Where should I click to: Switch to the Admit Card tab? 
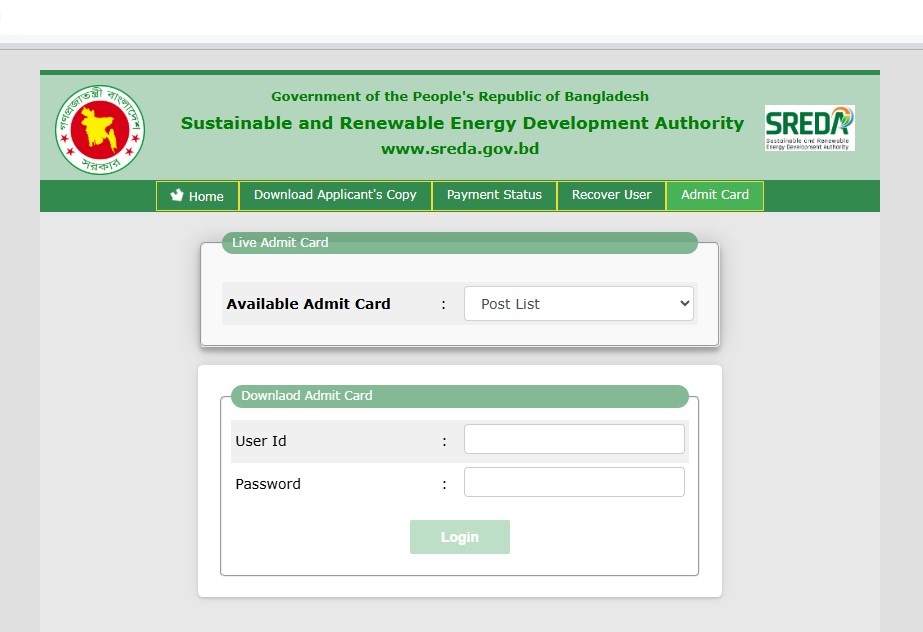point(714,195)
